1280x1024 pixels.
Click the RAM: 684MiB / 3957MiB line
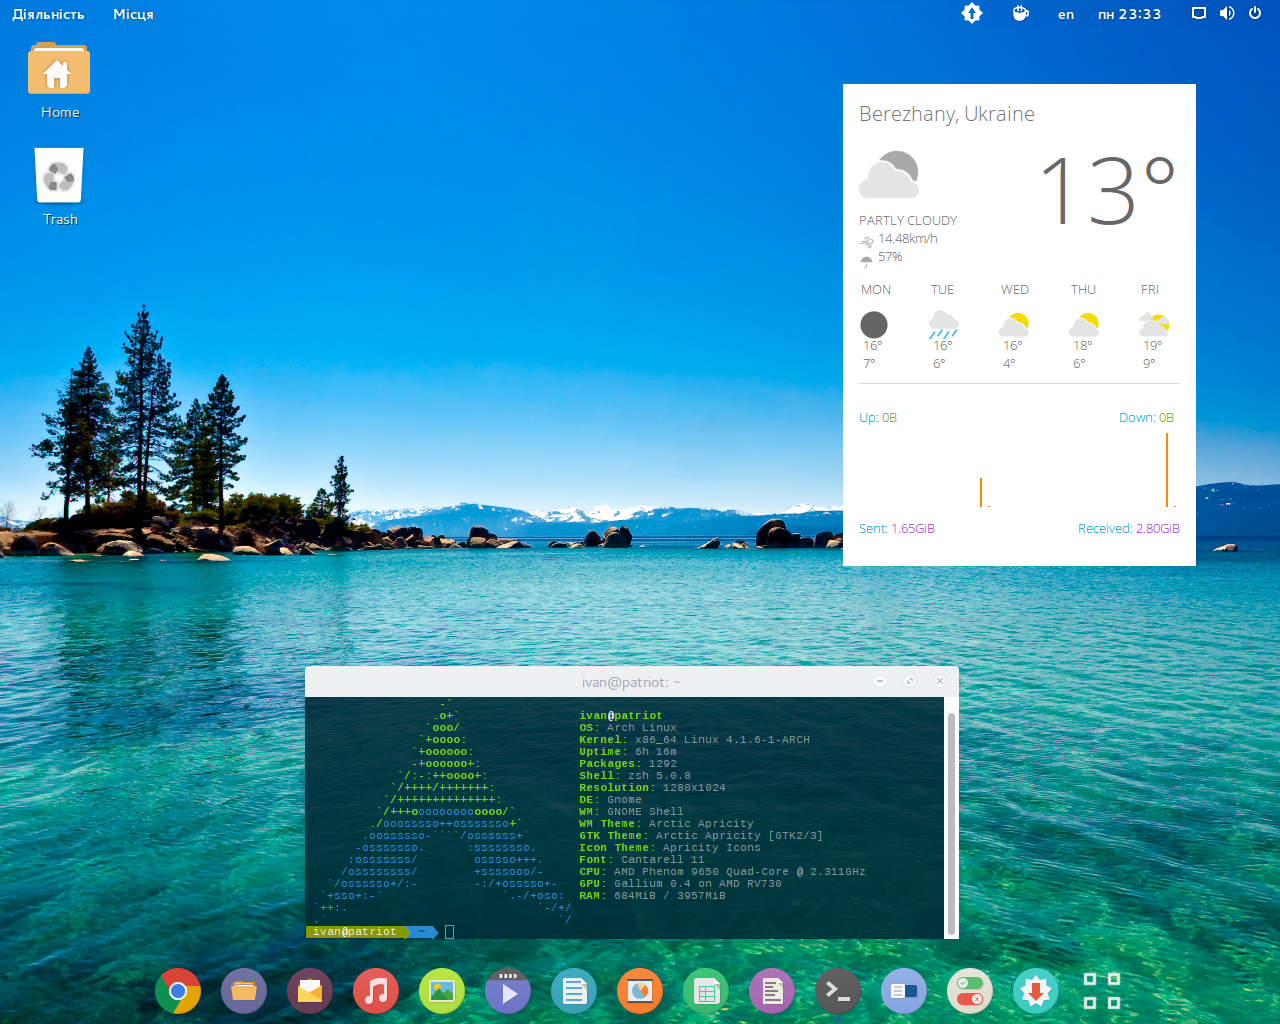(x=652, y=896)
